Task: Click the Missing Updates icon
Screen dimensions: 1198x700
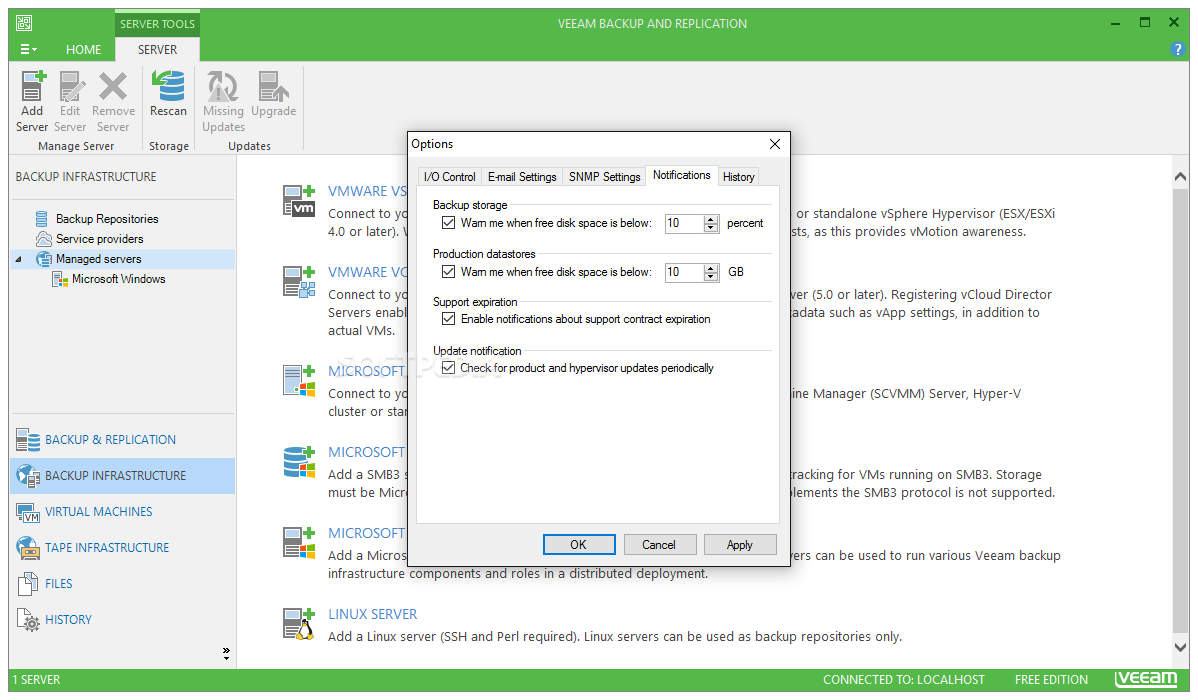Action: [223, 86]
